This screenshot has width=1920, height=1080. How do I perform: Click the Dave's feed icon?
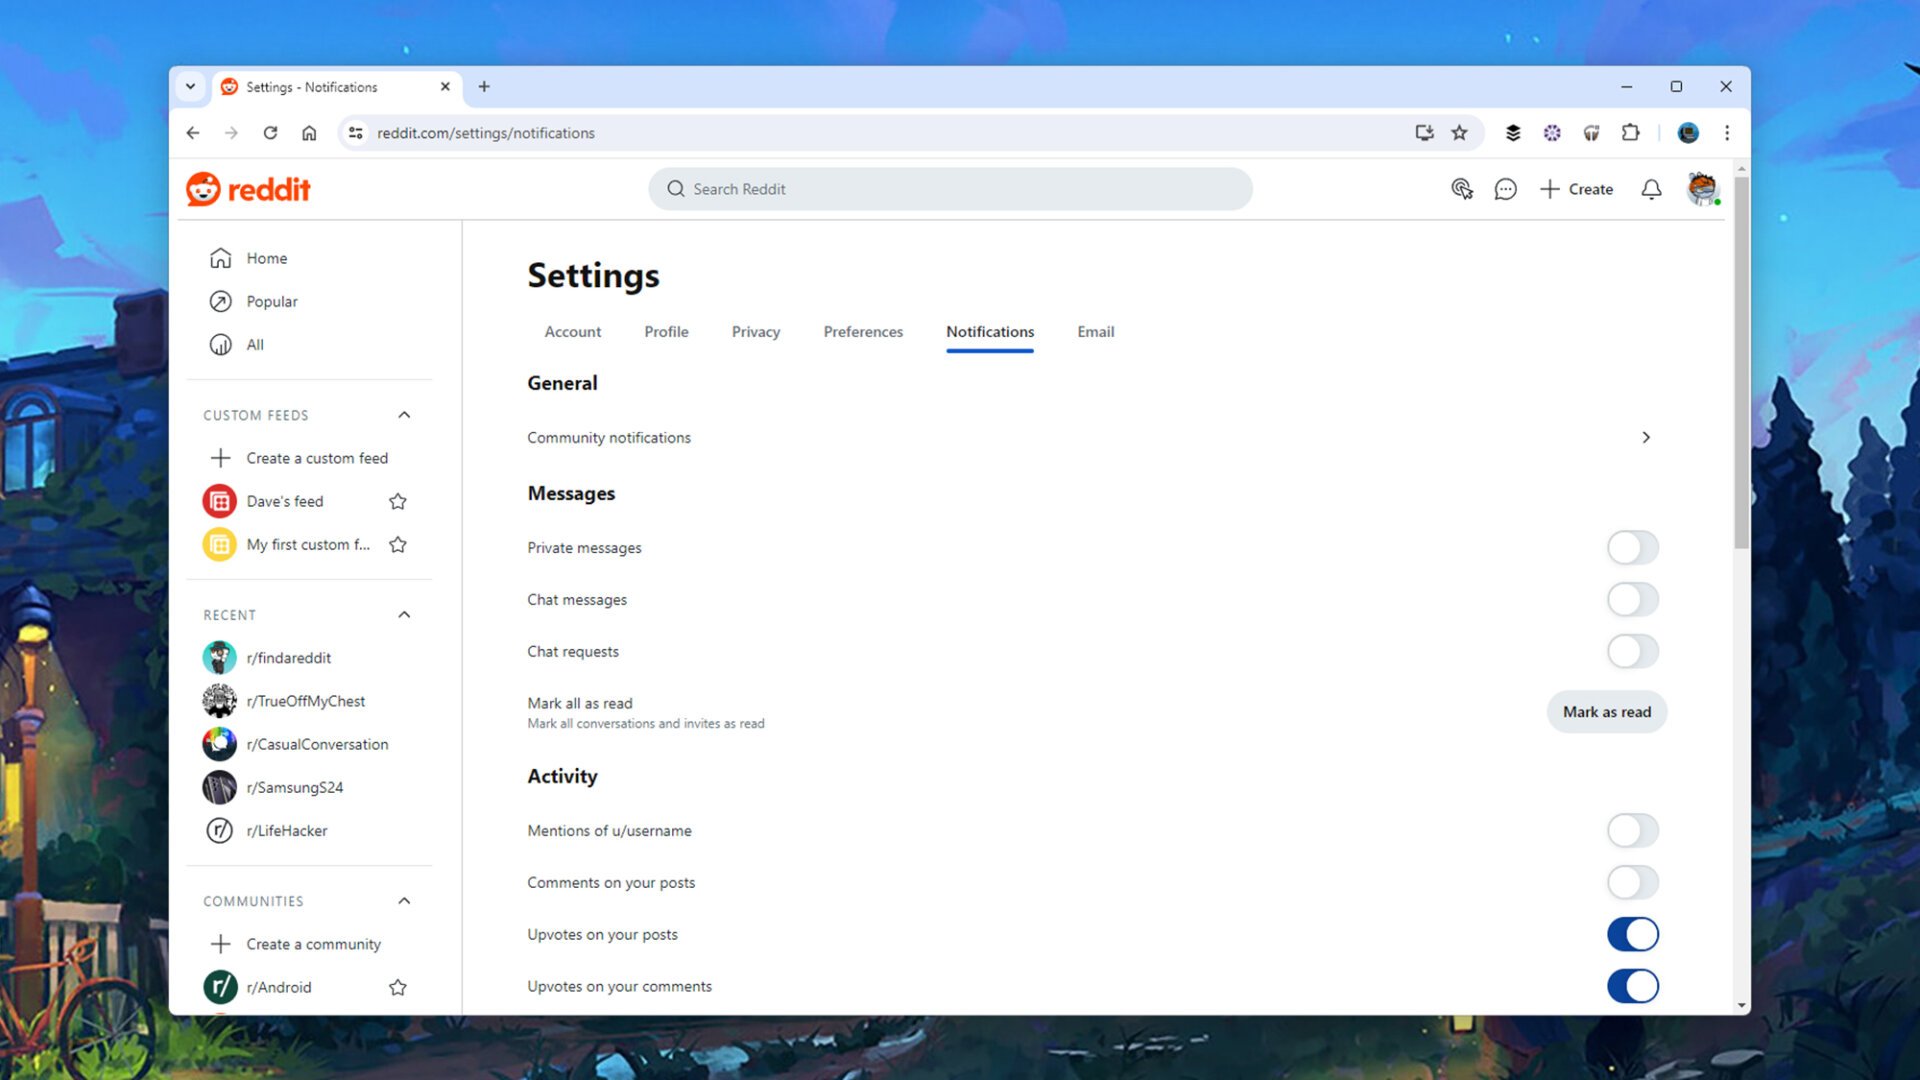[x=220, y=501]
